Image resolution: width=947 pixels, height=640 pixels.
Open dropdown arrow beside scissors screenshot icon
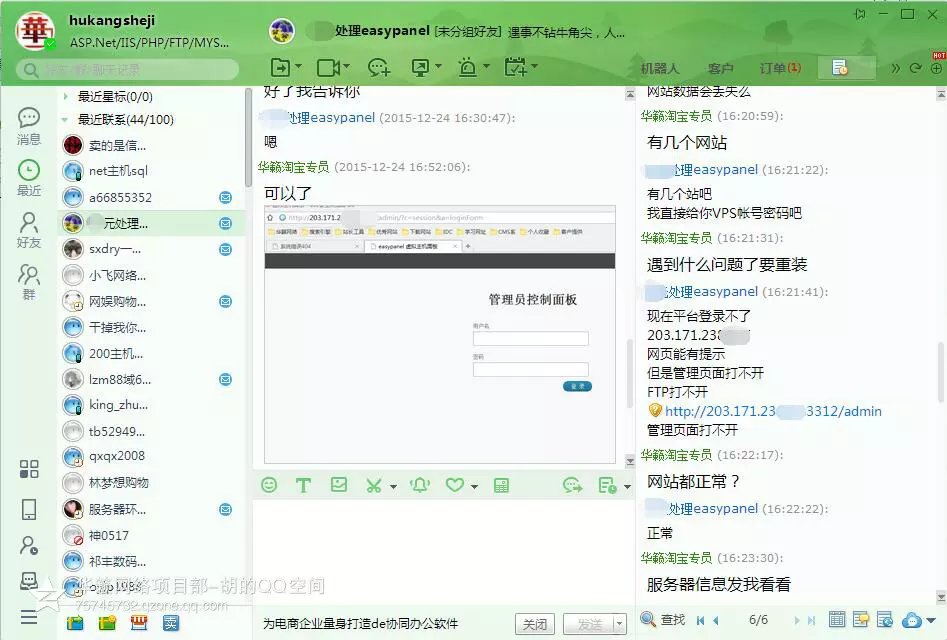click(393, 486)
